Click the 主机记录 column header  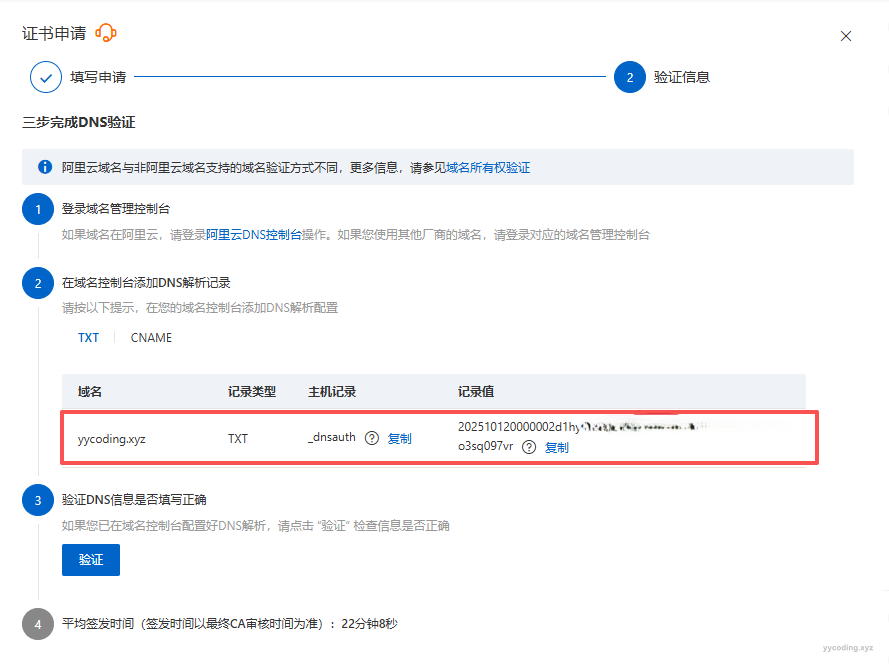point(332,392)
